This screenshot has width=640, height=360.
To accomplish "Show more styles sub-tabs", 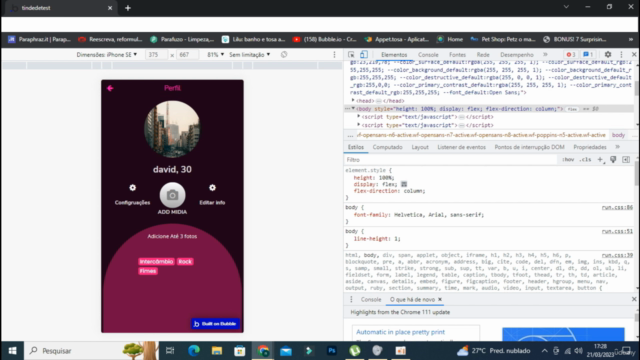I will click(618, 147).
